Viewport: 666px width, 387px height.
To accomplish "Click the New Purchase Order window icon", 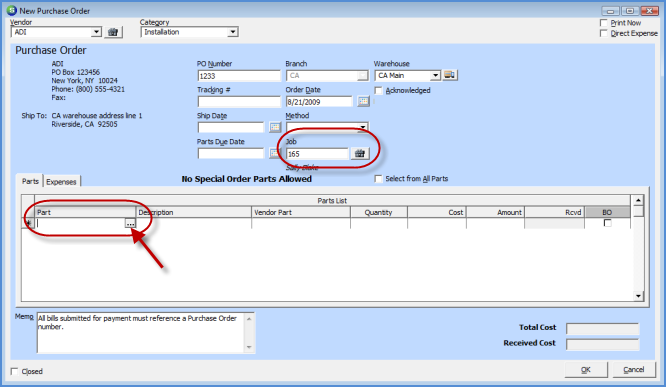I will click(x=11, y=10).
